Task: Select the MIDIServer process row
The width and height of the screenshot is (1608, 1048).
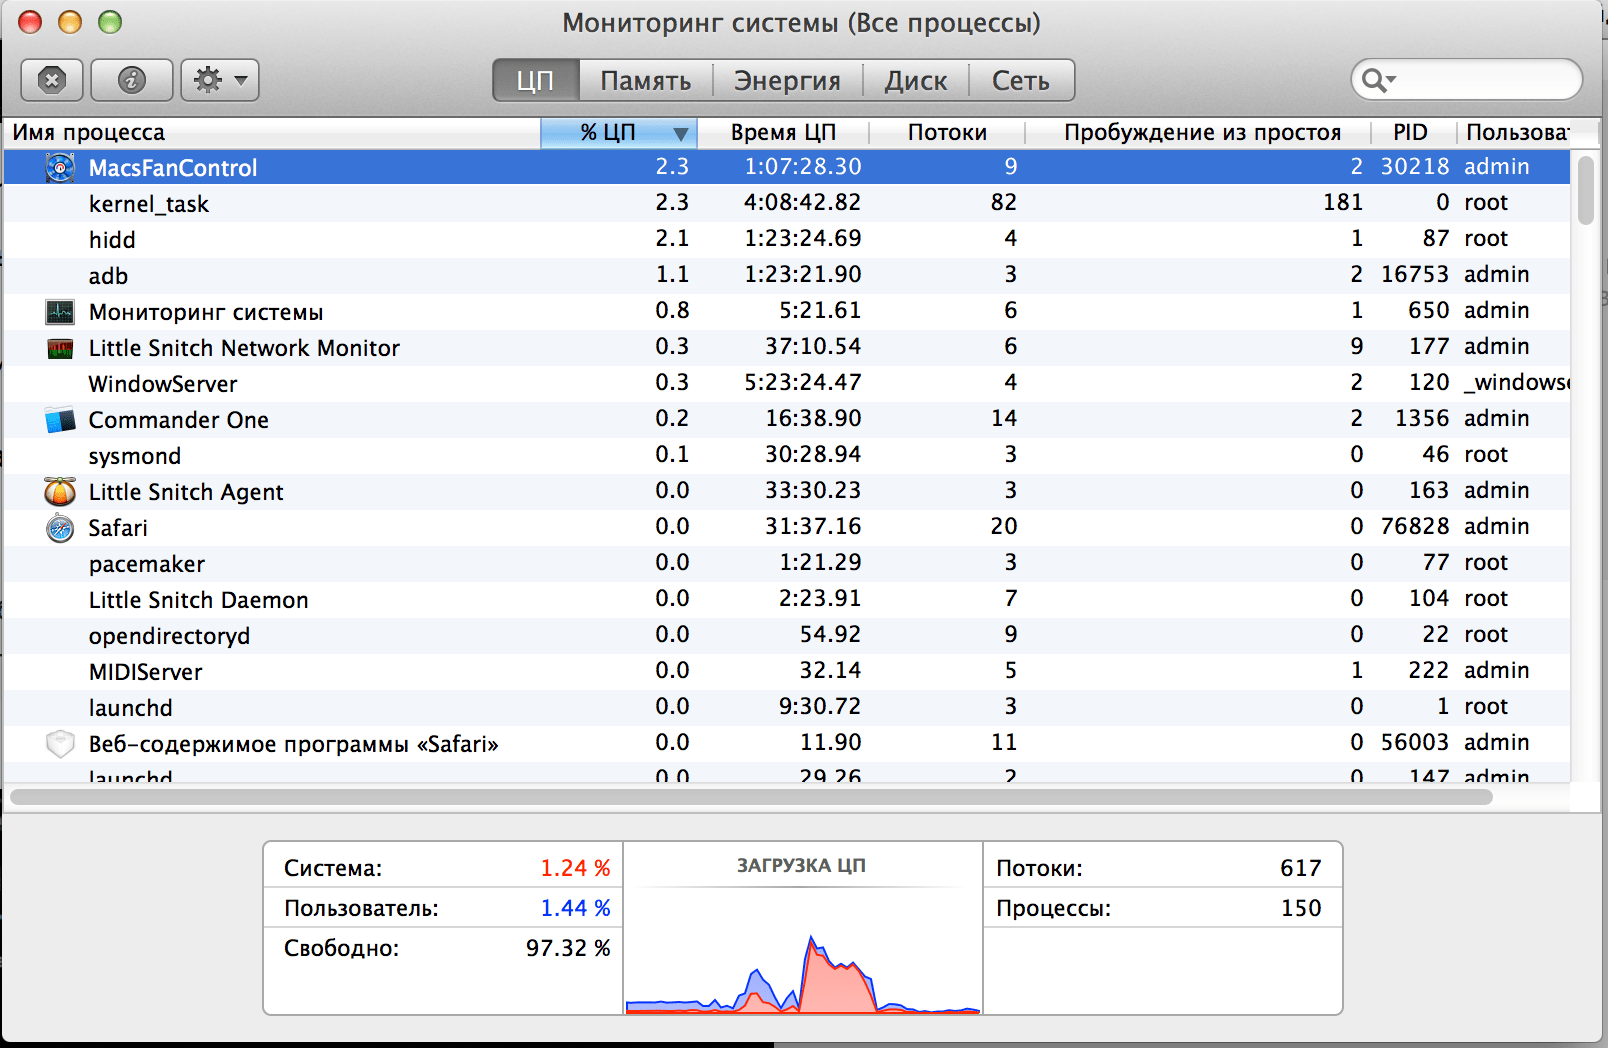Action: pyautogui.click(x=787, y=671)
